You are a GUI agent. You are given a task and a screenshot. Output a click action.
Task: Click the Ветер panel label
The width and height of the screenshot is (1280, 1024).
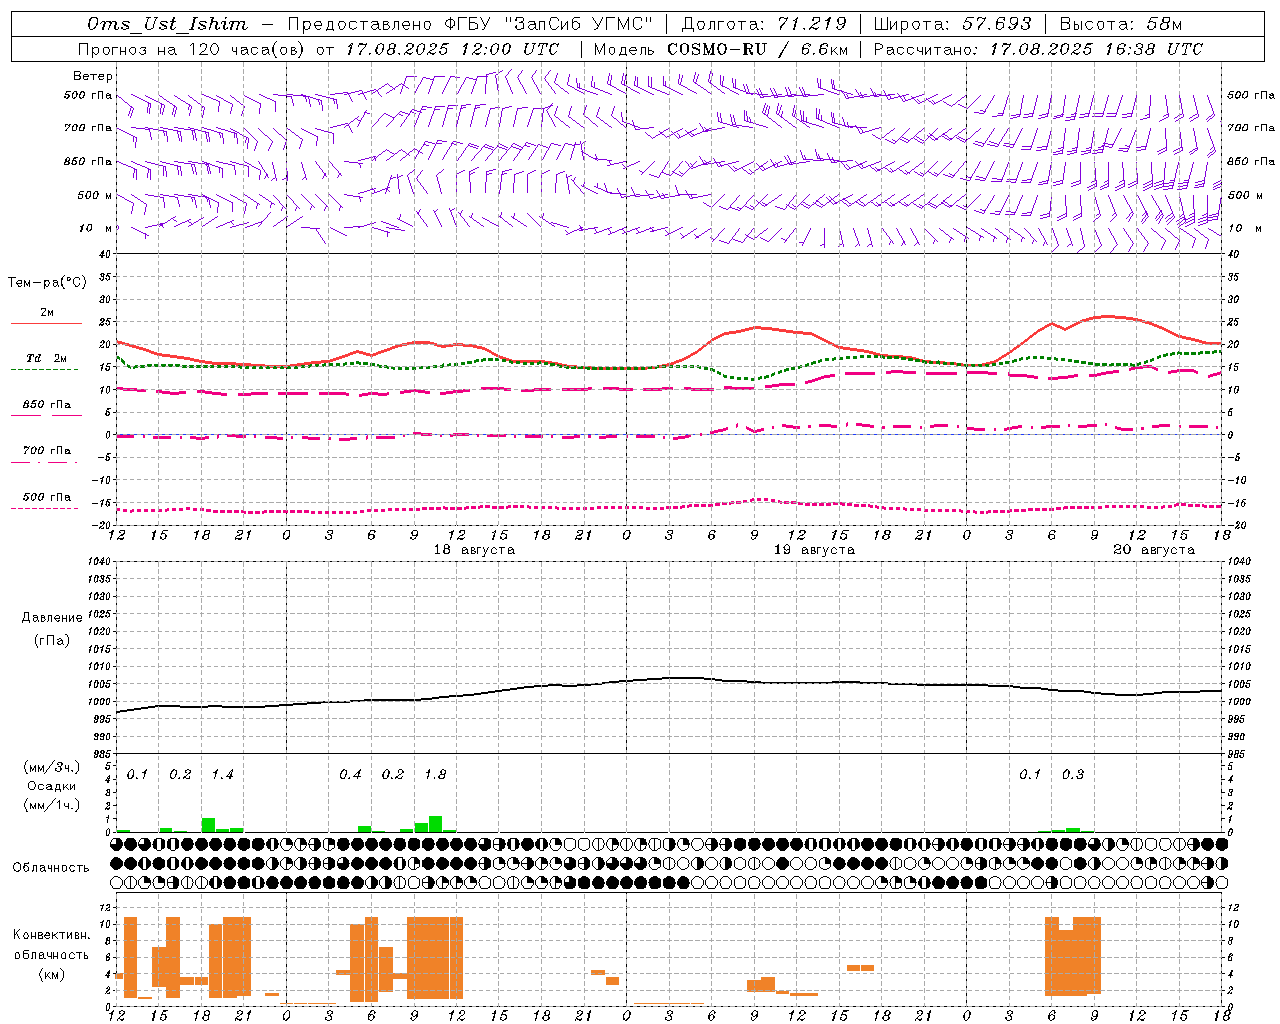(93, 76)
